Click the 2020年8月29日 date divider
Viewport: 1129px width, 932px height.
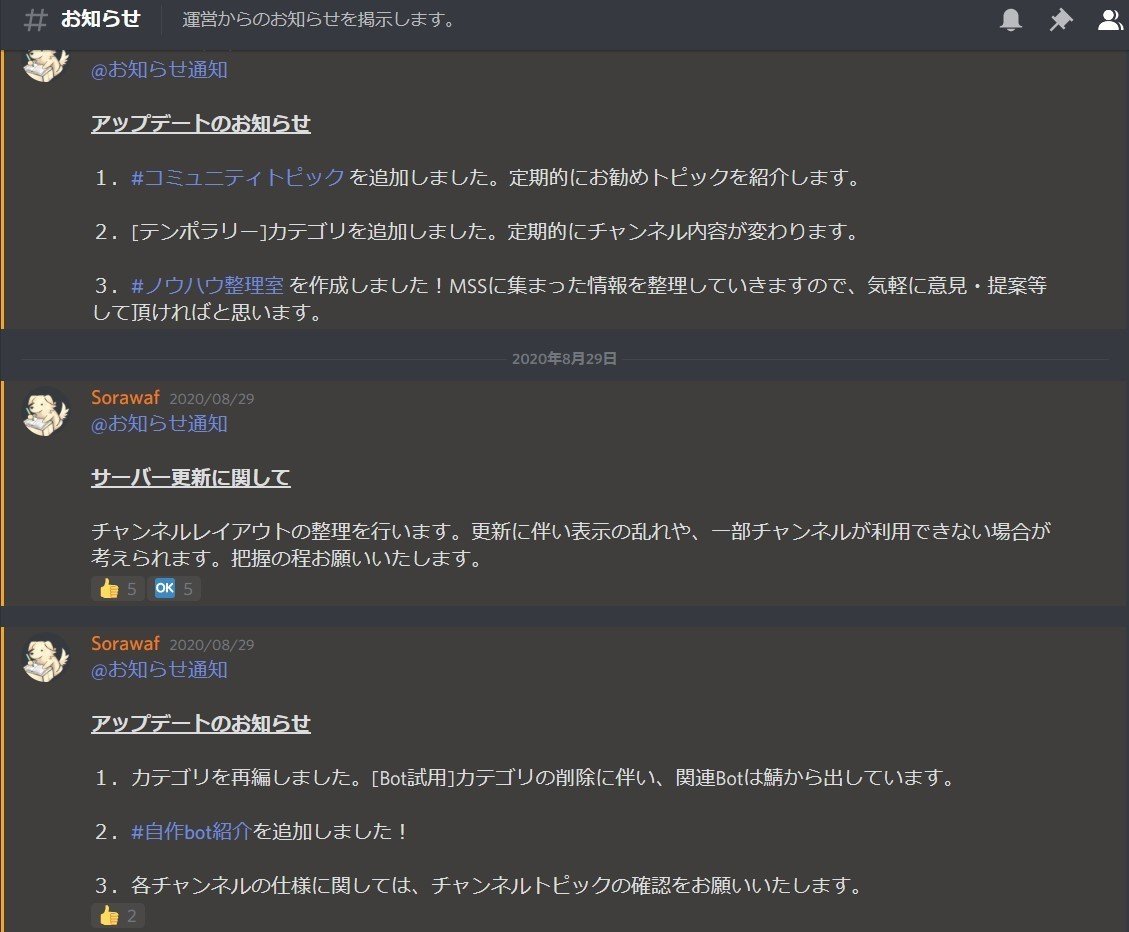coord(564,357)
